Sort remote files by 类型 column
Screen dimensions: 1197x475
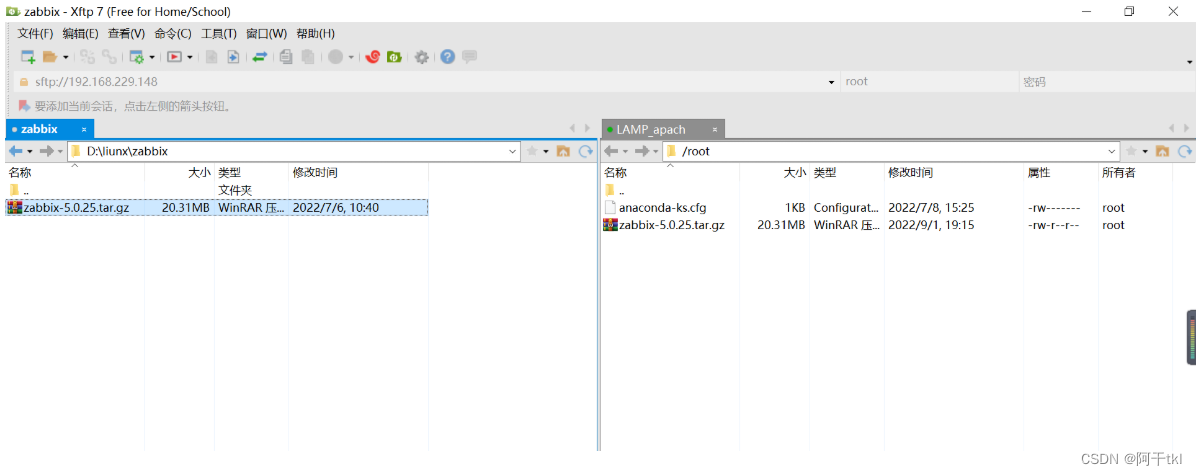(847, 173)
